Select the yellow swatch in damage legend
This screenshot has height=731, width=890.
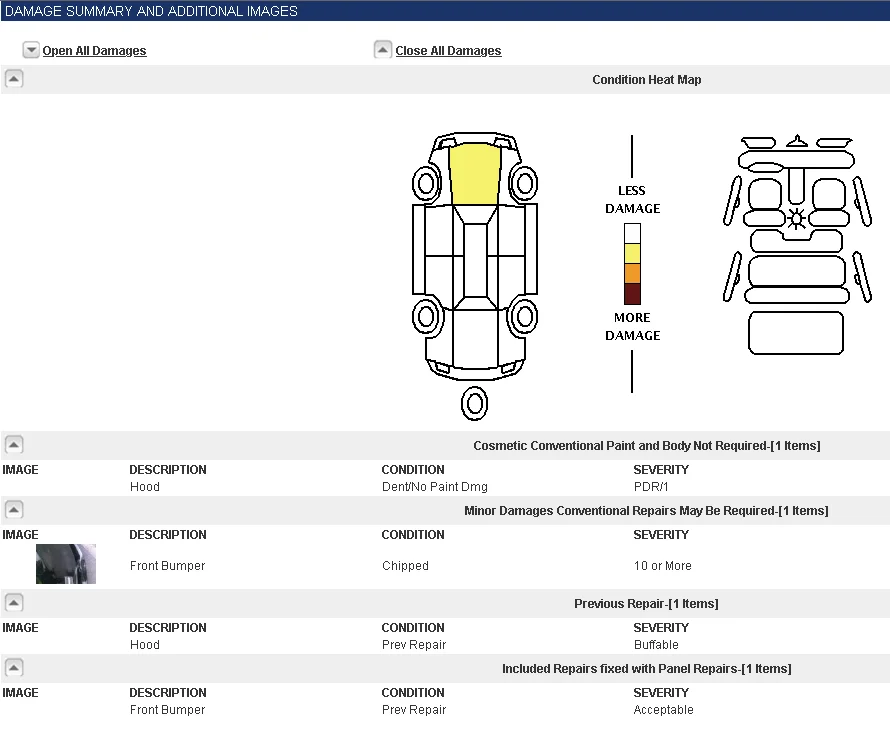pos(632,253)
